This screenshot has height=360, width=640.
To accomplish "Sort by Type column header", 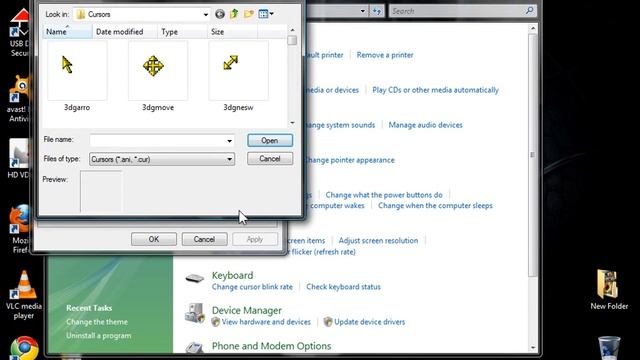I will point(182,31).
